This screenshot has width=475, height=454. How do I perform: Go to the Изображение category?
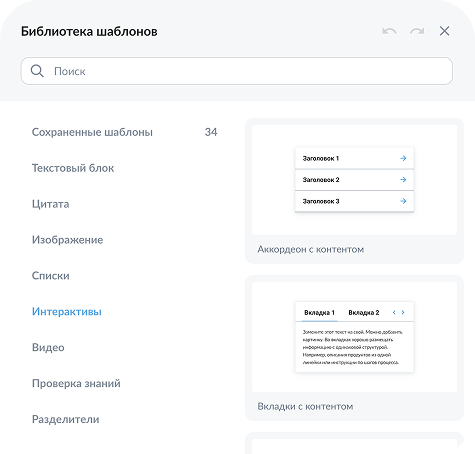pos(68,240)
